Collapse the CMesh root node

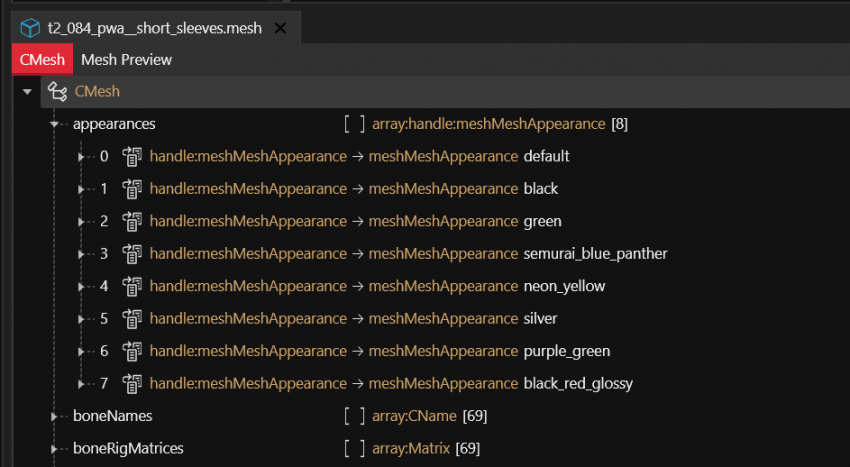click(26, 92)
